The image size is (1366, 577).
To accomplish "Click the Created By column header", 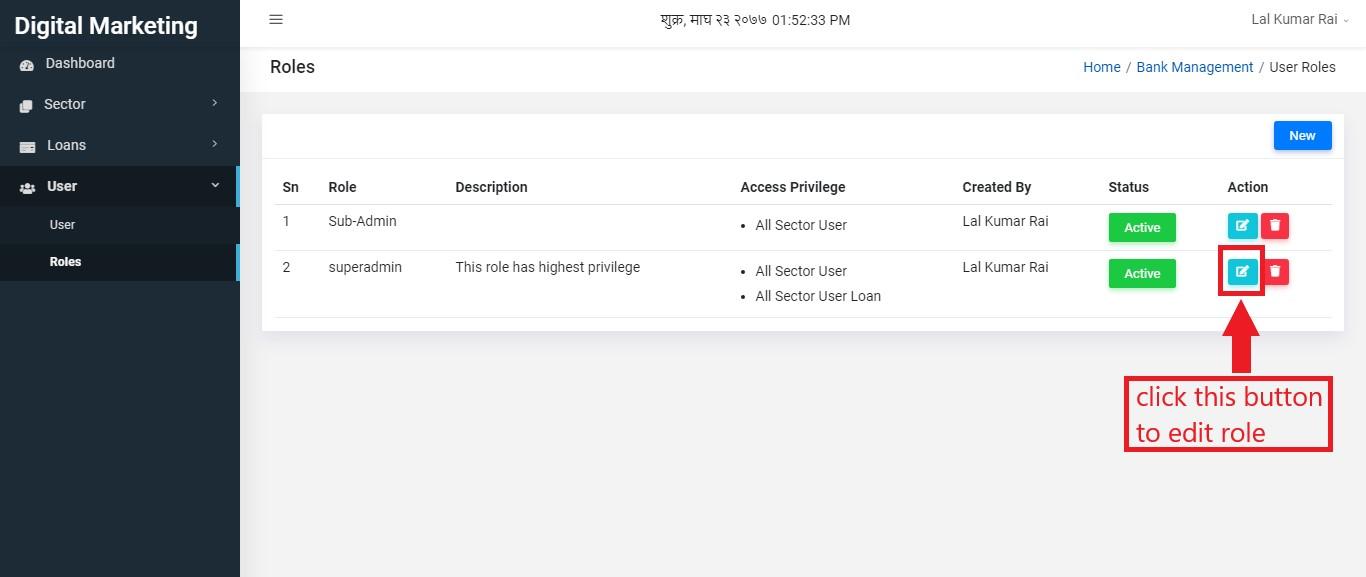I will coord(997,187).
